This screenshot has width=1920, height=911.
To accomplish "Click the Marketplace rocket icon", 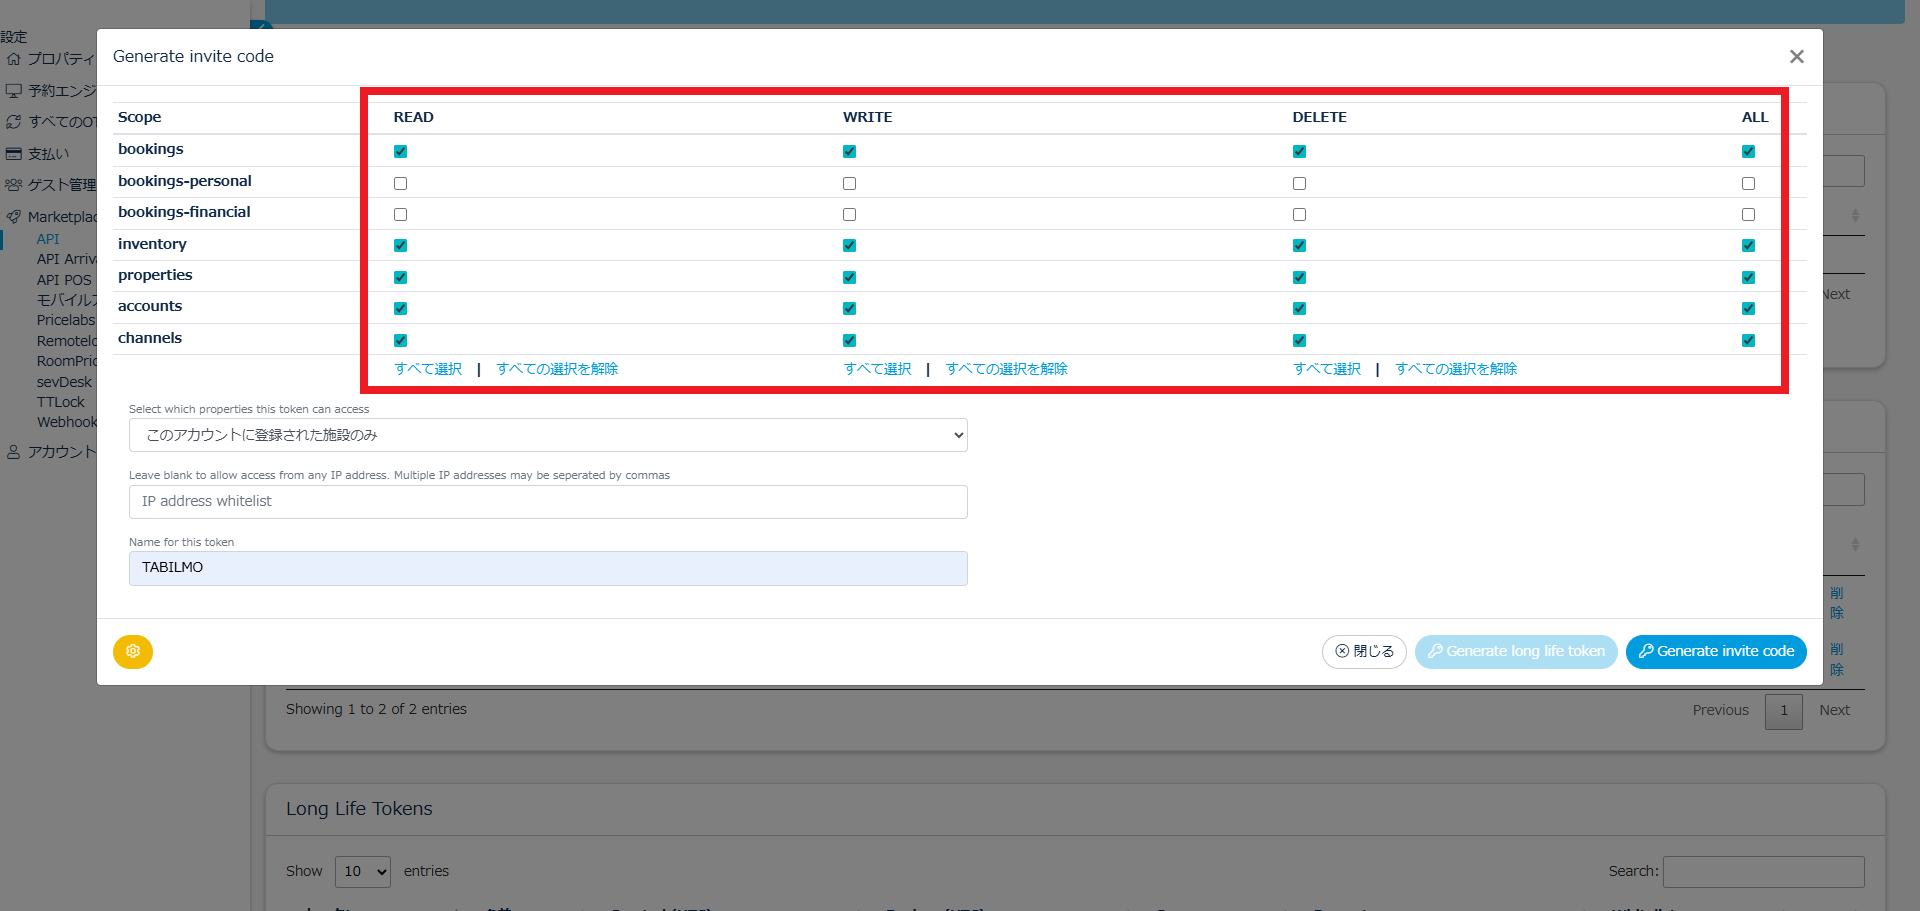I will click(14, 217).
